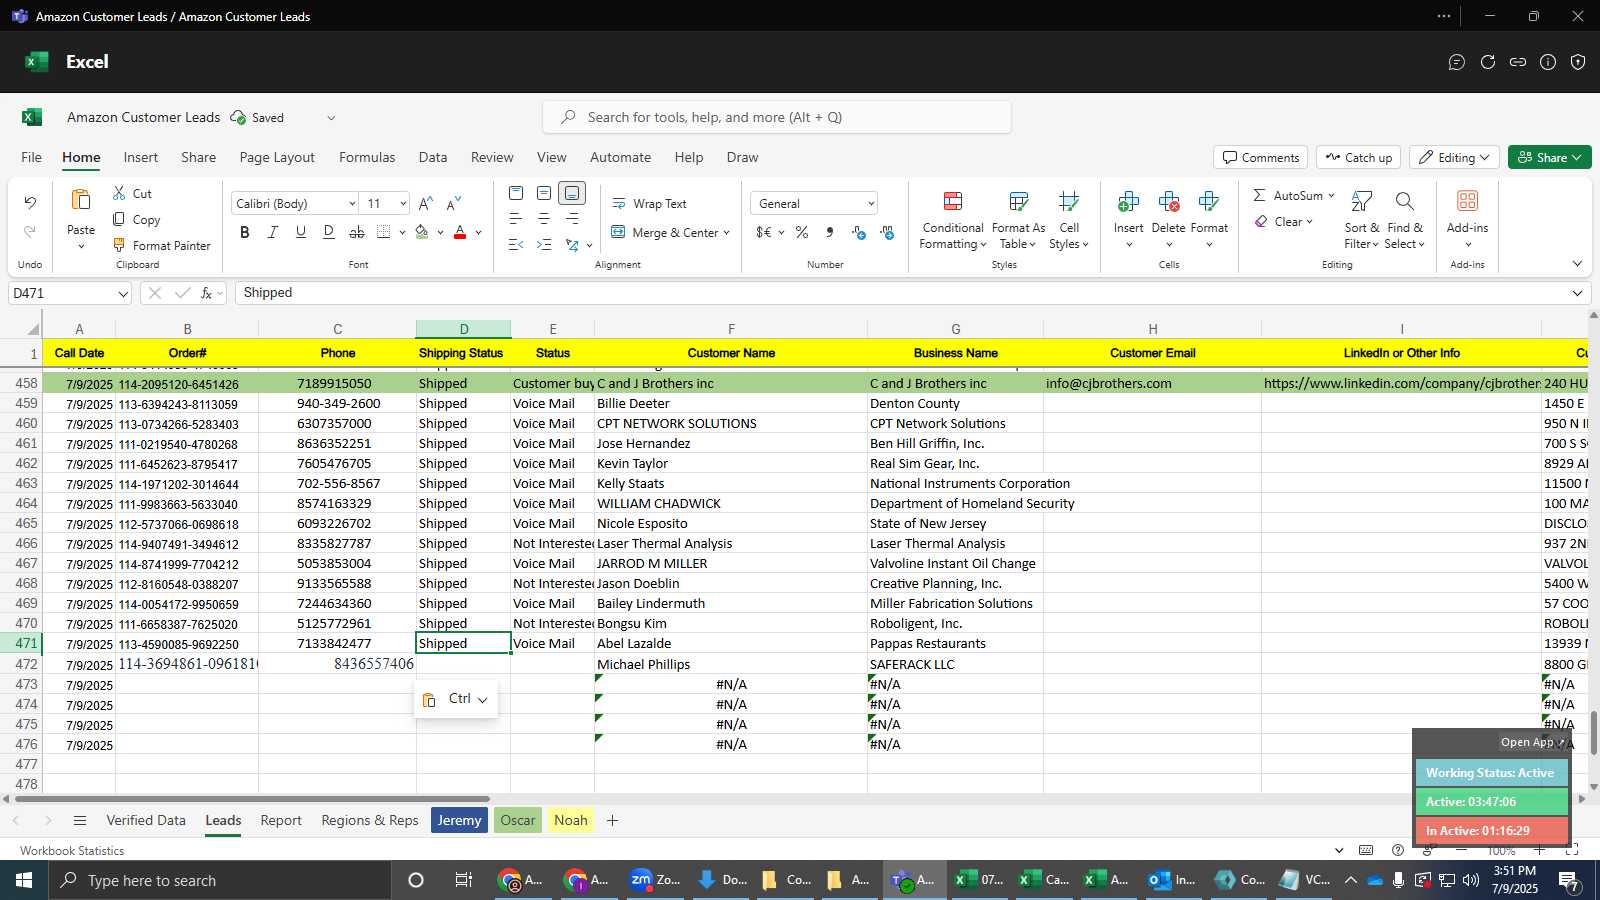Open the font size dropdown
The height and width of the screenshot is (900, 1600).
click(403, 203)
